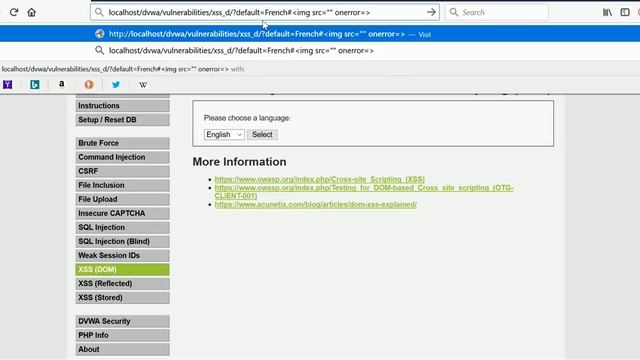
Task: Open the CSRF menu item
Action: pos(122,171)
